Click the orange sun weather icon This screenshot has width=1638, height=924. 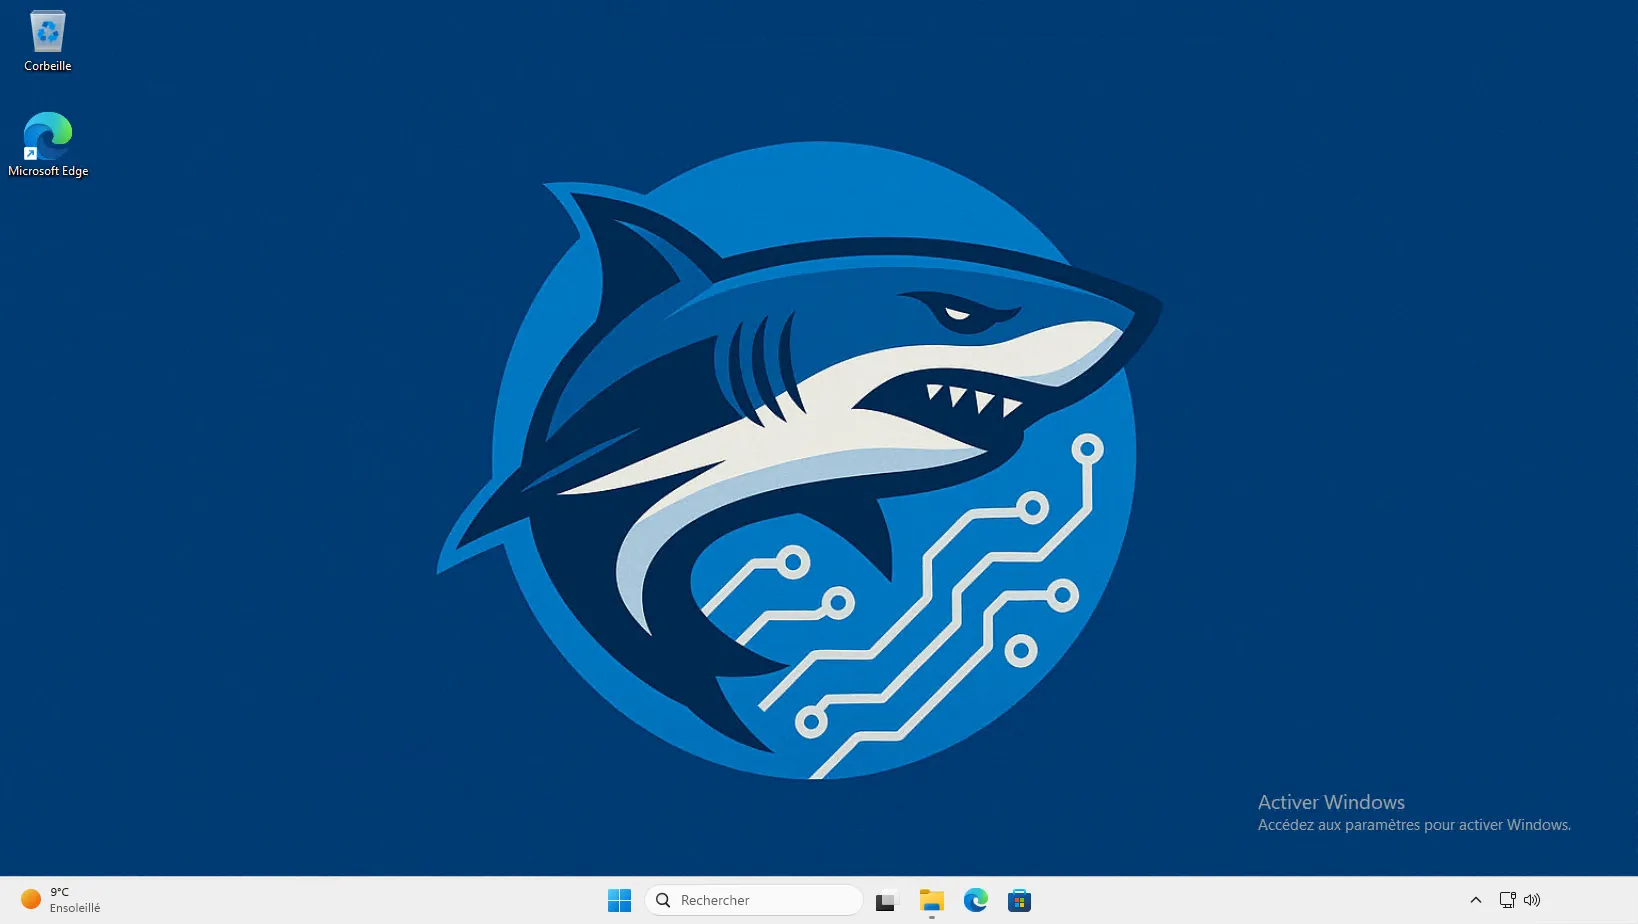[31, 899]
